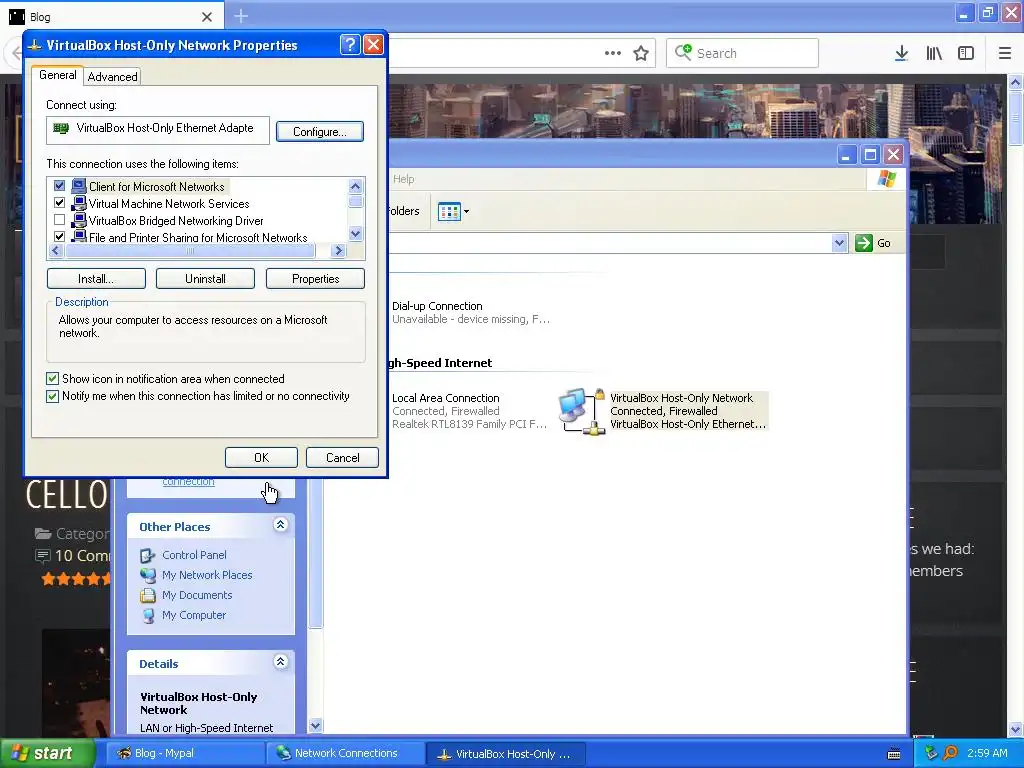Toggle the browser sidebar icon
The height and width of the screenshot is (768, 1024).
[966, 53]
